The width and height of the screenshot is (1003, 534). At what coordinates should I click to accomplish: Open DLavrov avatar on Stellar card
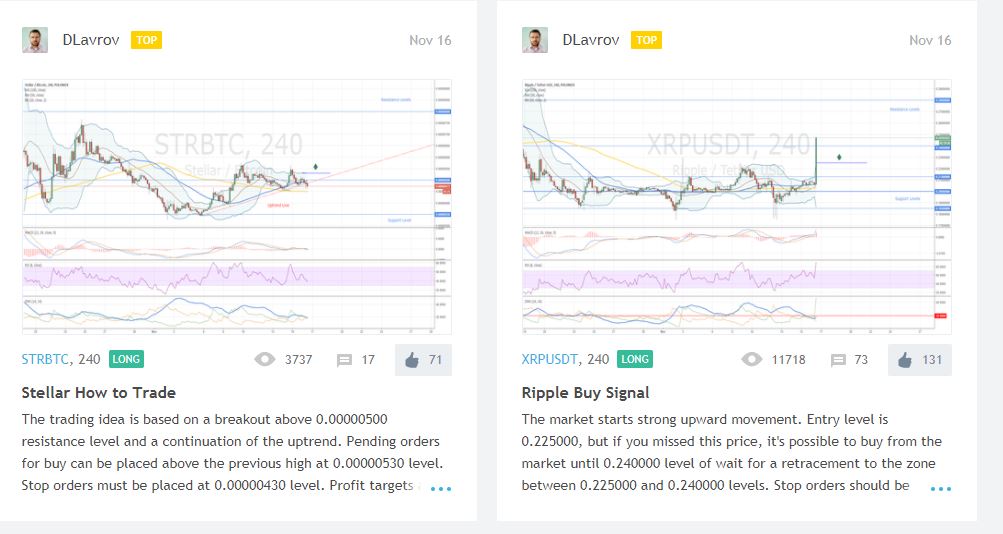[35, 40]
